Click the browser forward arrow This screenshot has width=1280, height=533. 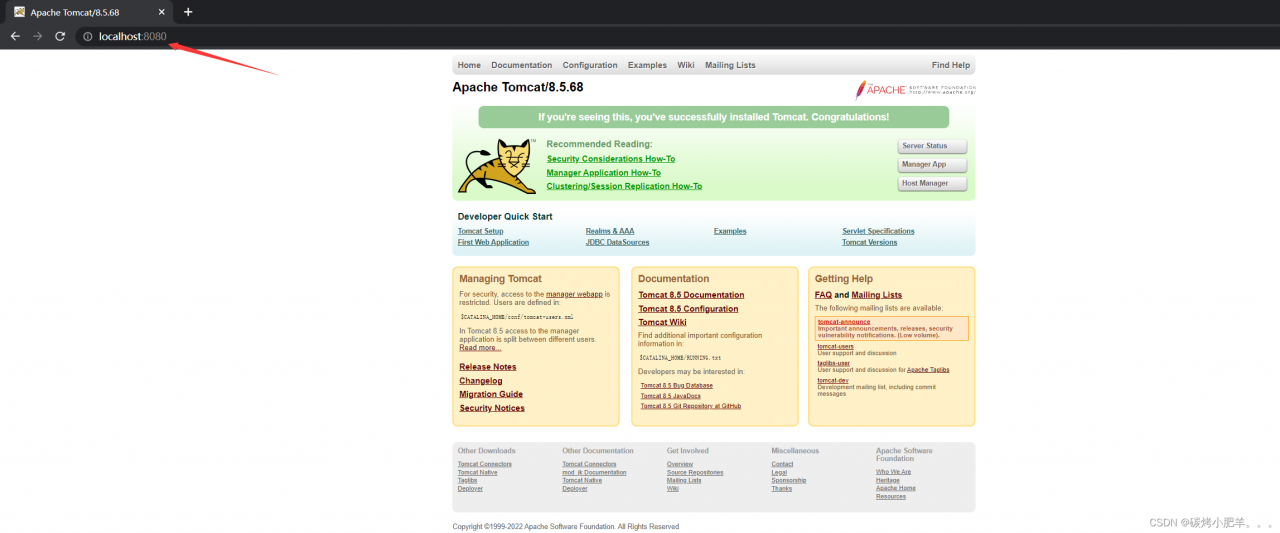point(38,36)
